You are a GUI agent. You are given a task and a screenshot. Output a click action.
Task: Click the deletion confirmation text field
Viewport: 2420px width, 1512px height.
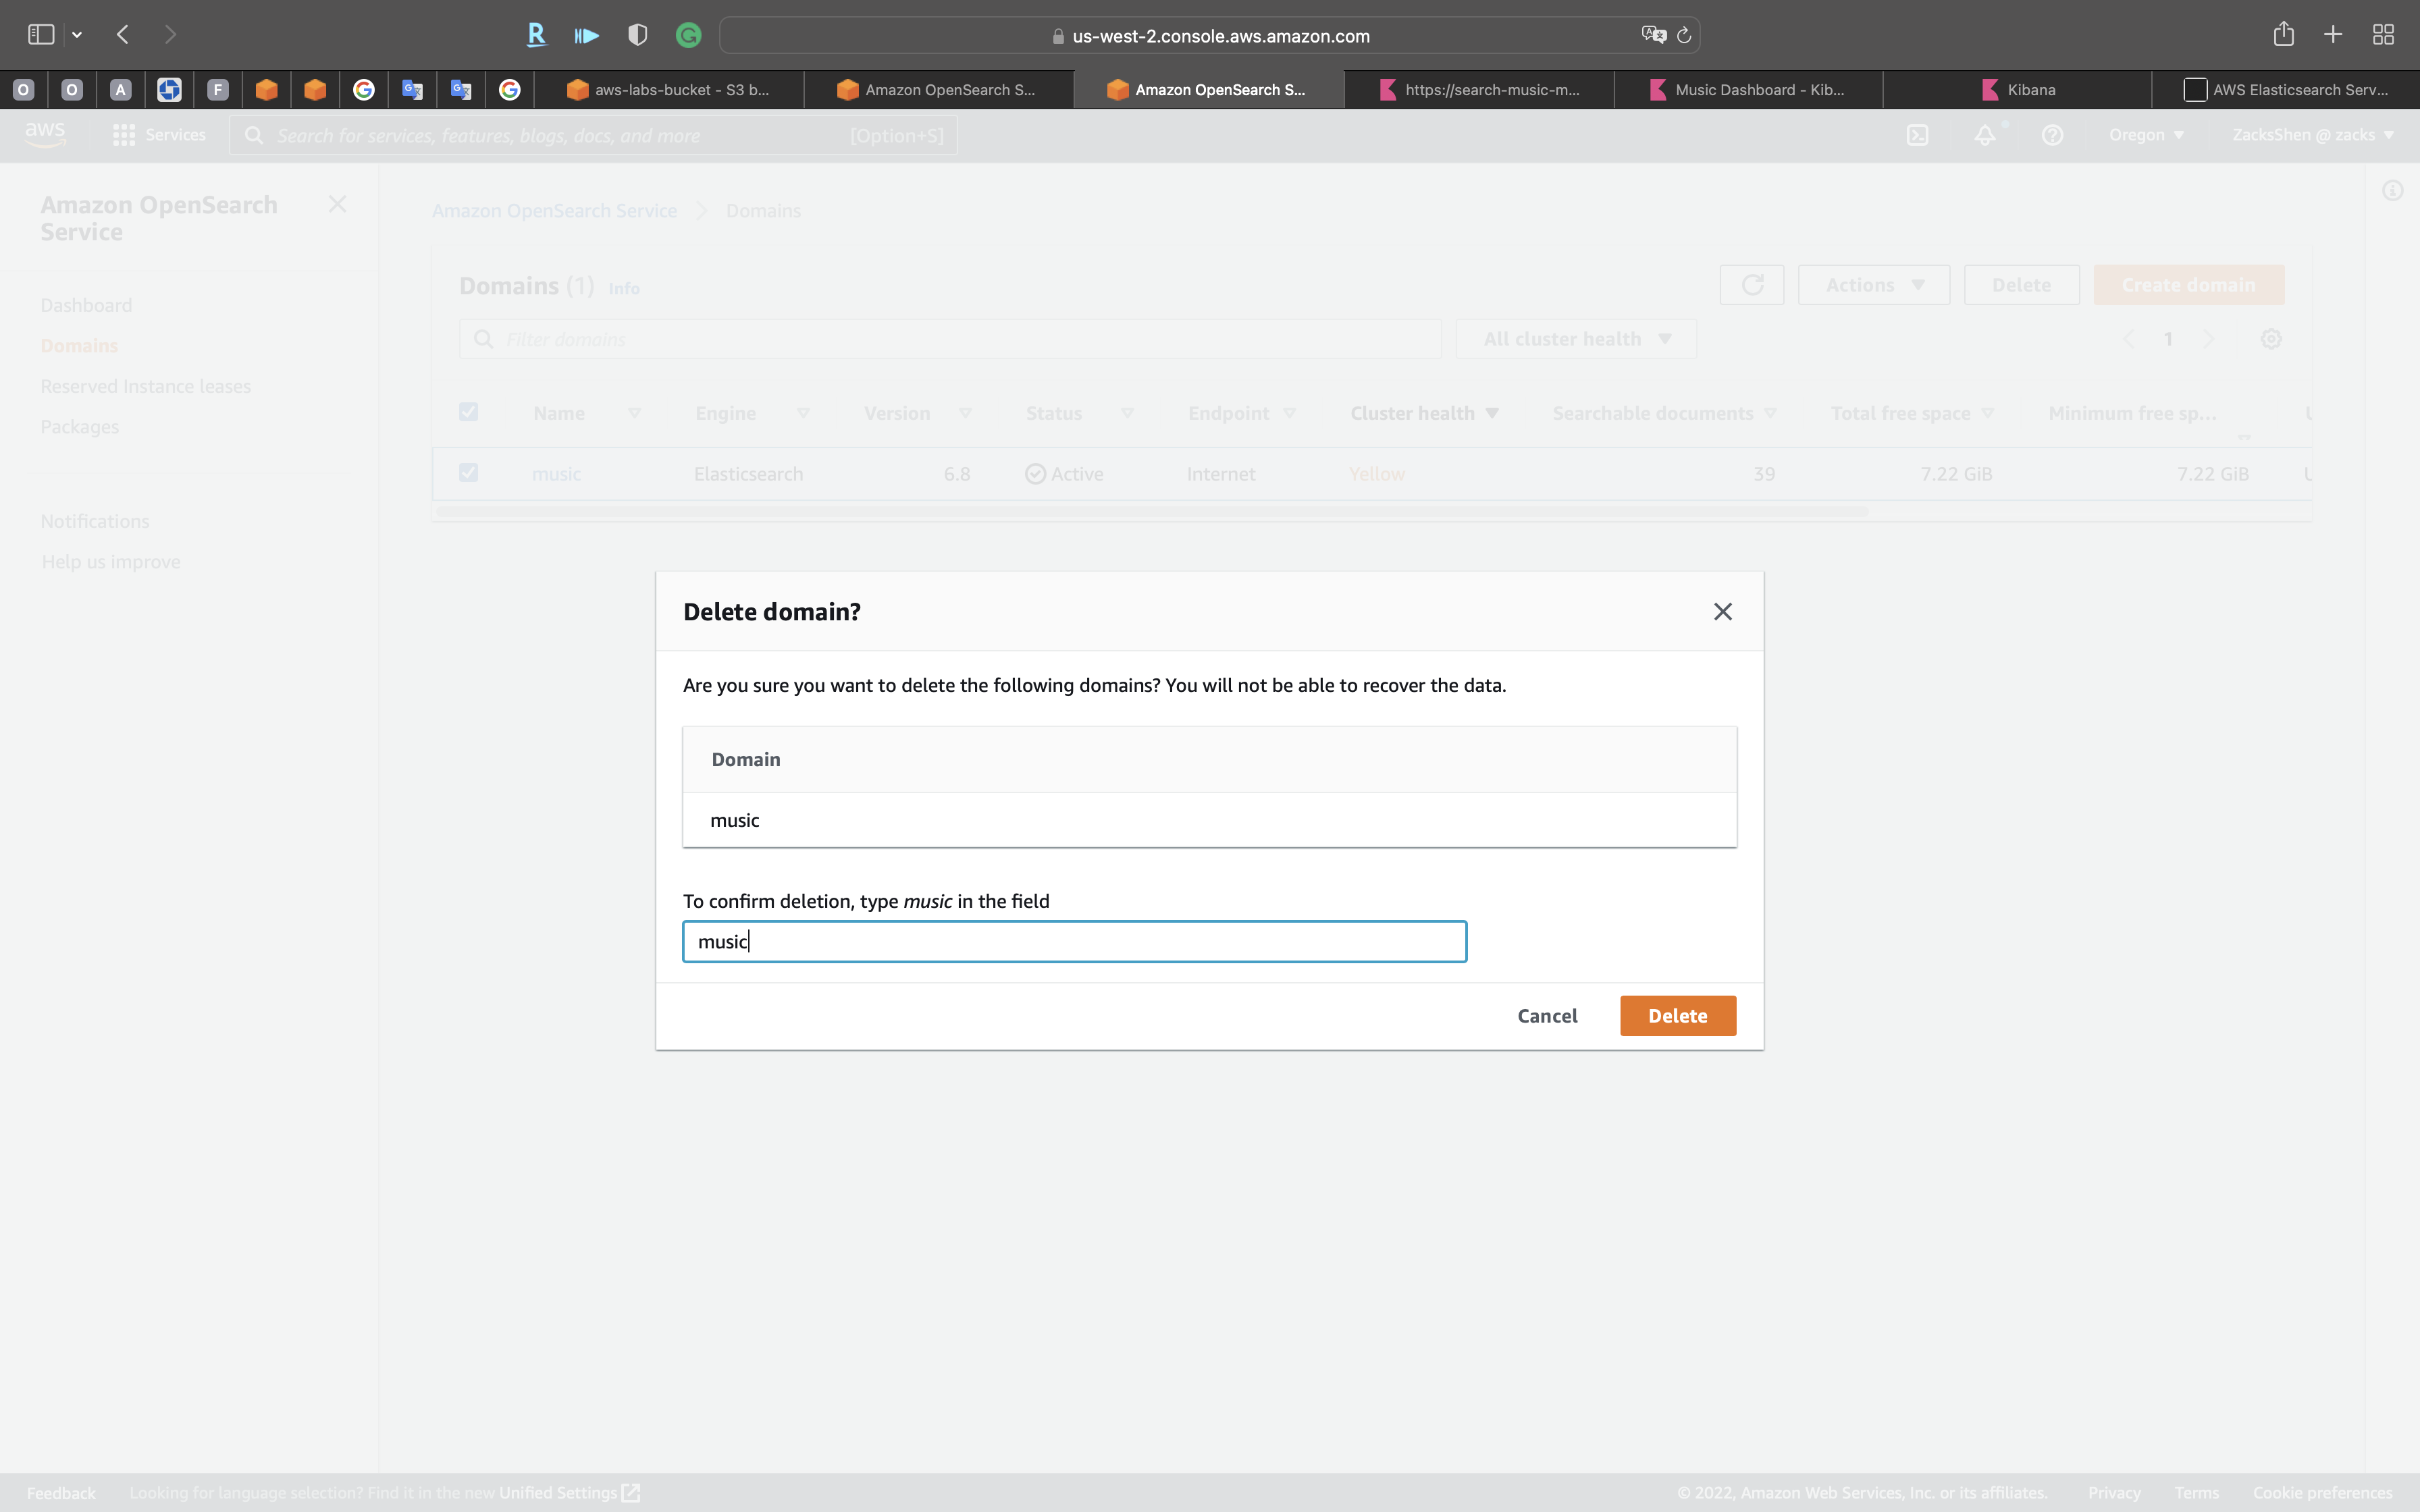(1074, 942)
